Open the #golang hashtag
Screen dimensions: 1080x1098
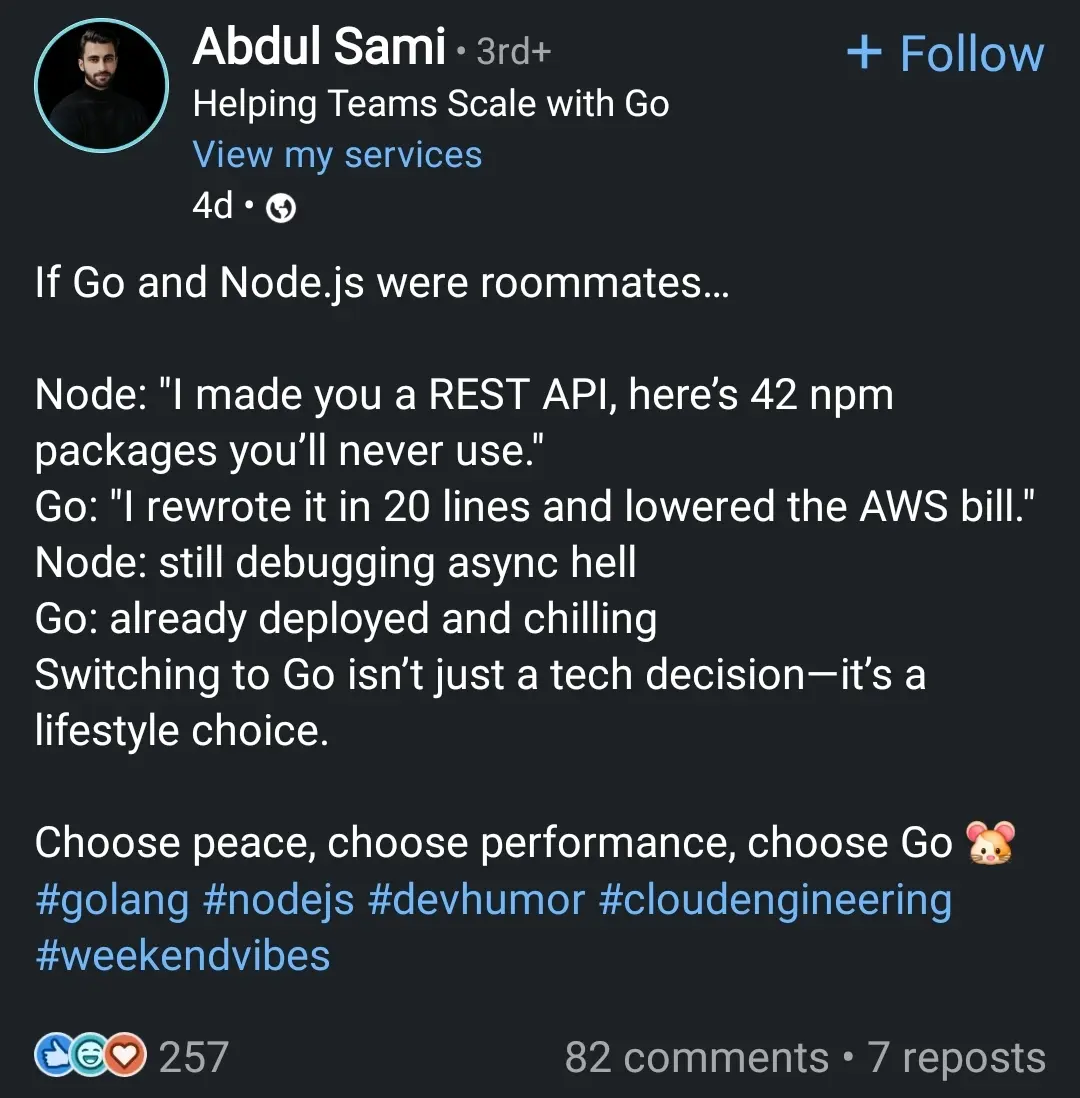[112, 900]
